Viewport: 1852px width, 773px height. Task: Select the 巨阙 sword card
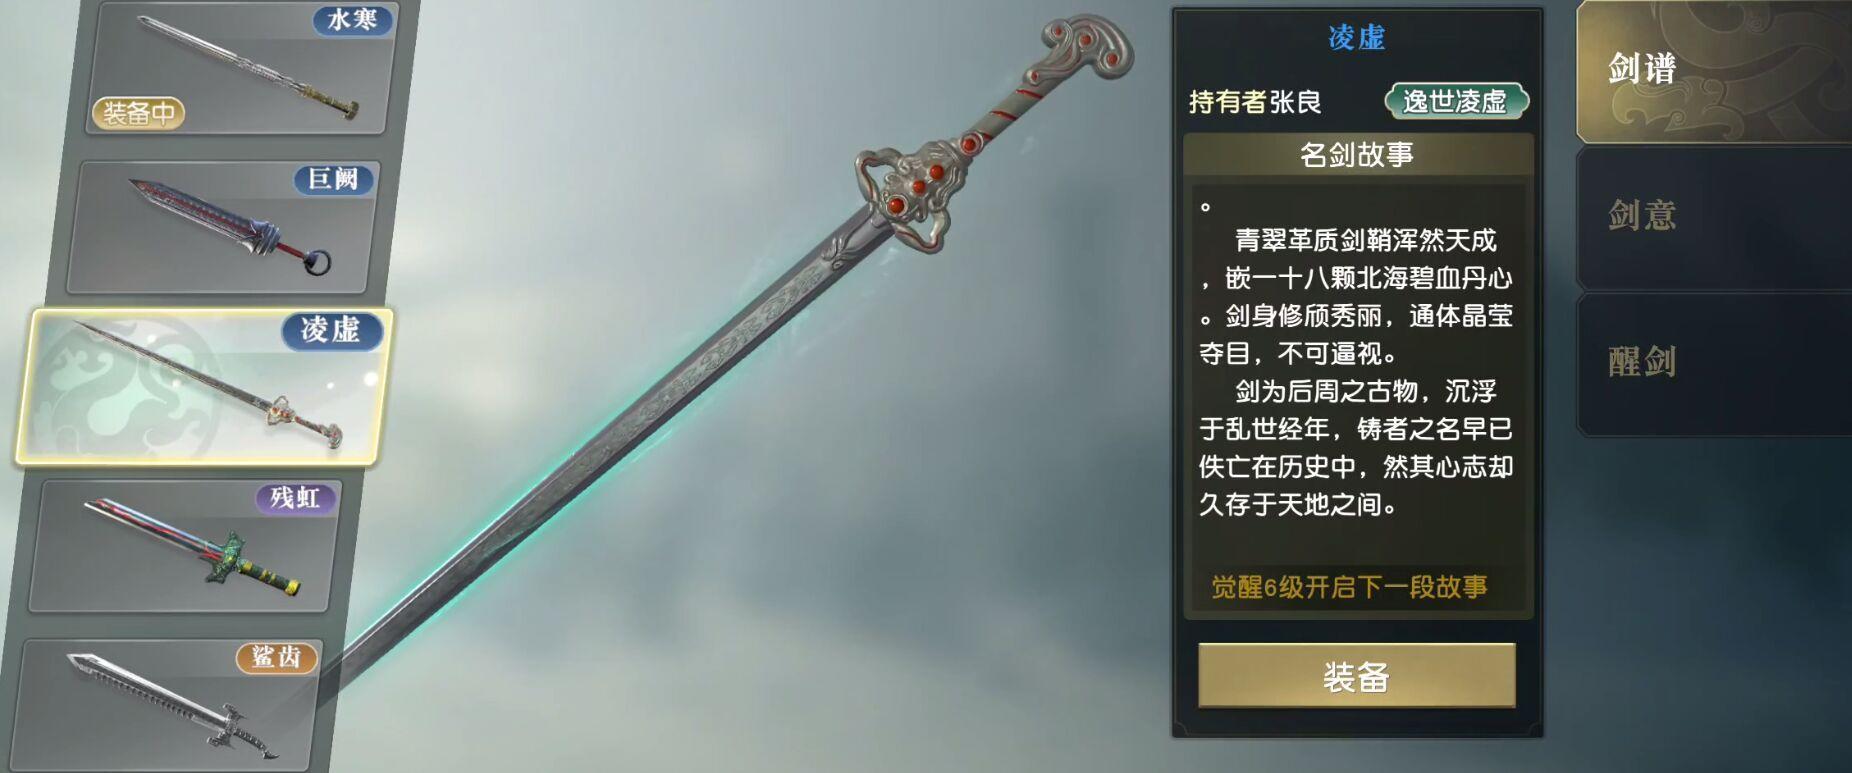[223, 227]
